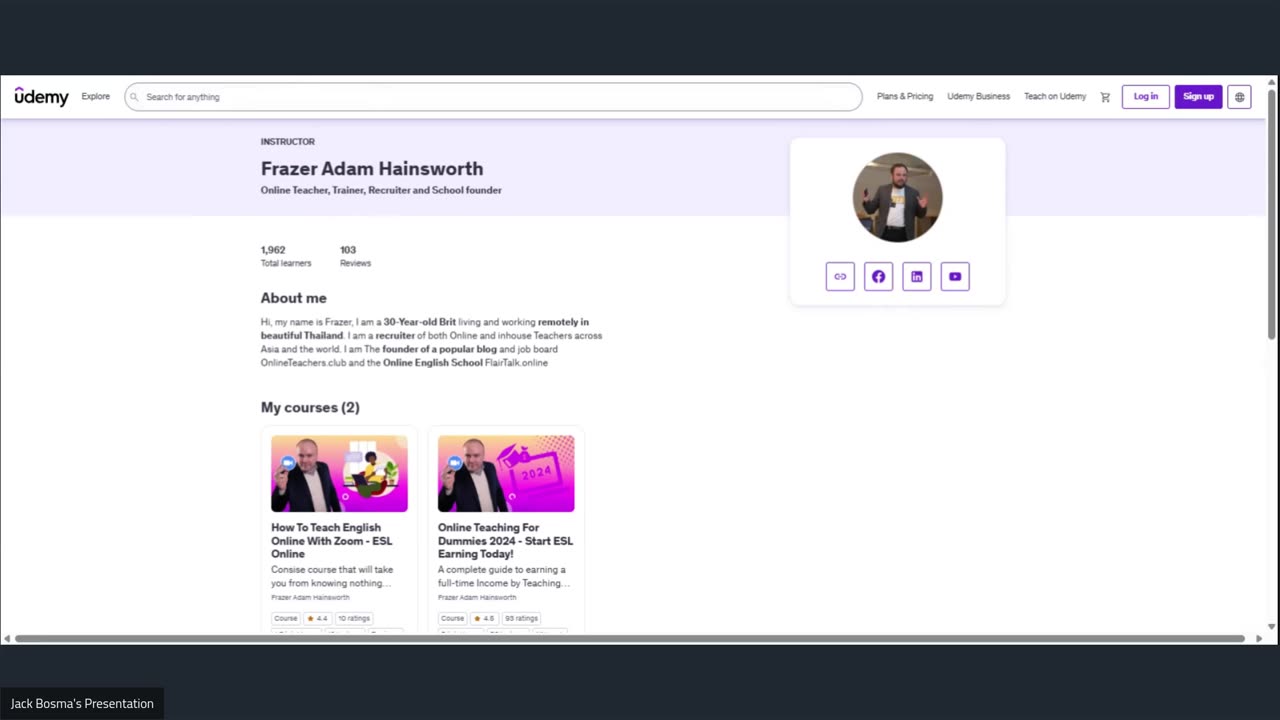Open the Udemy logo home link

point(41,97)
